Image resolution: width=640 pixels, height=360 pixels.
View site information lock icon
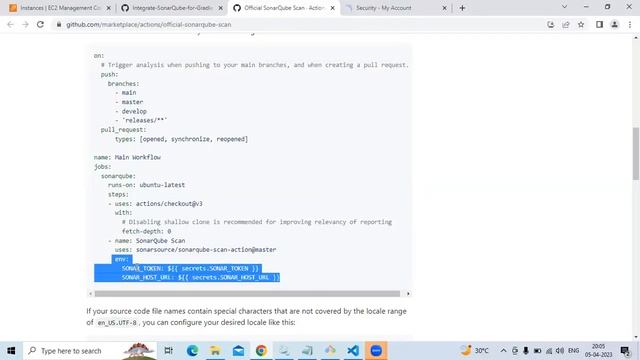pyautogui.click(x=59, y=24)
